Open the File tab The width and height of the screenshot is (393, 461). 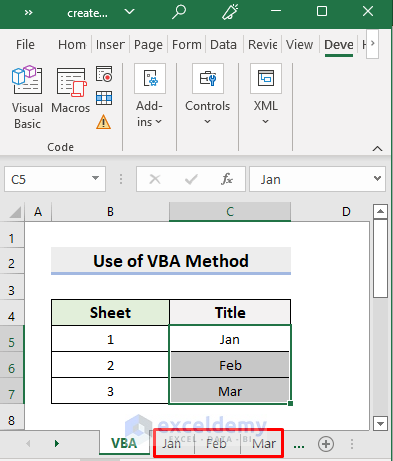(x=25, y=44)
